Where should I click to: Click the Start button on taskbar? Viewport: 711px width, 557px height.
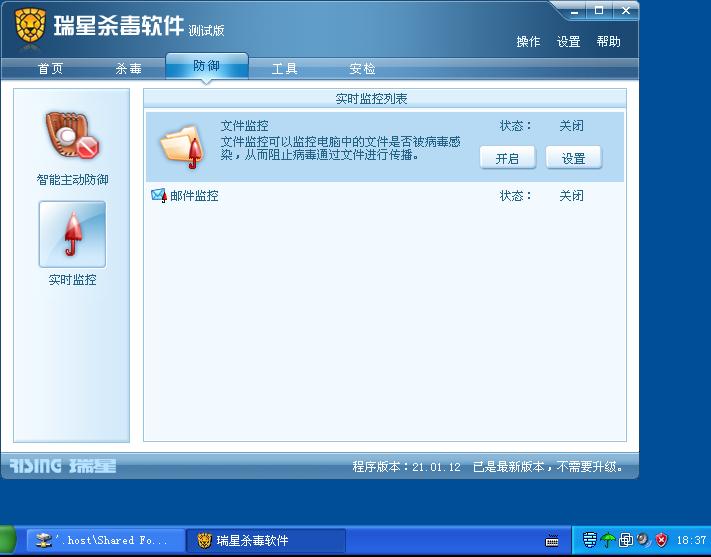click(x=8, y=540)
